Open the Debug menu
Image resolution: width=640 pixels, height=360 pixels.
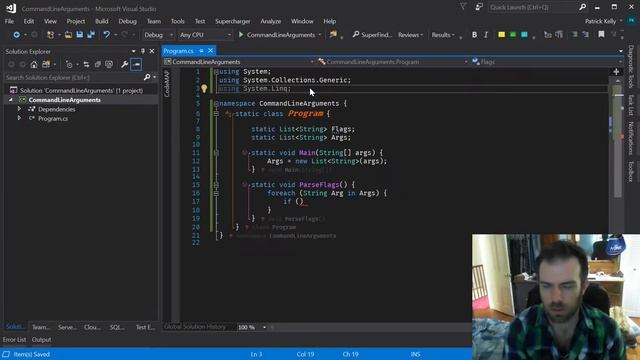point(127,21)
